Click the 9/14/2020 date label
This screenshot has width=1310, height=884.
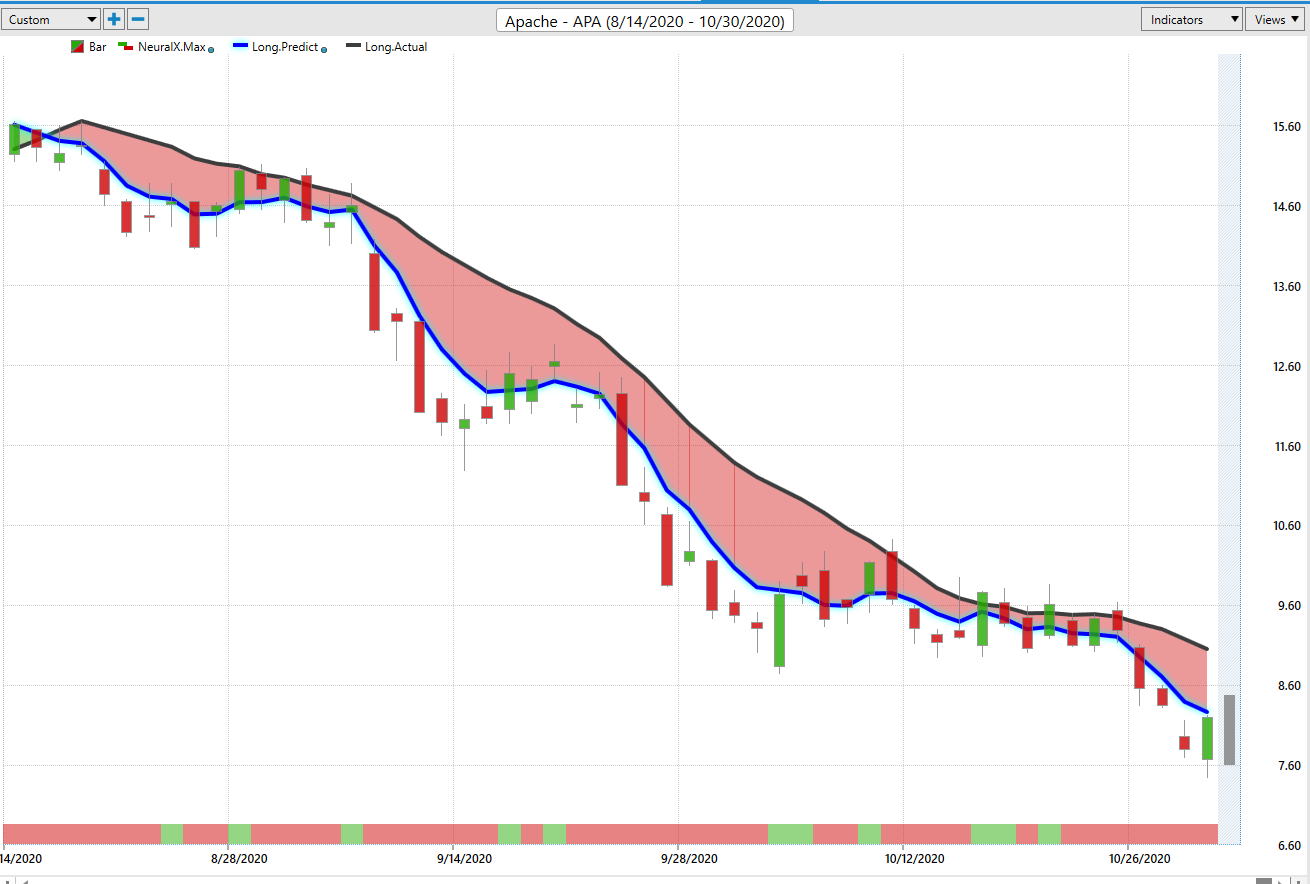(x=464, y=859)
